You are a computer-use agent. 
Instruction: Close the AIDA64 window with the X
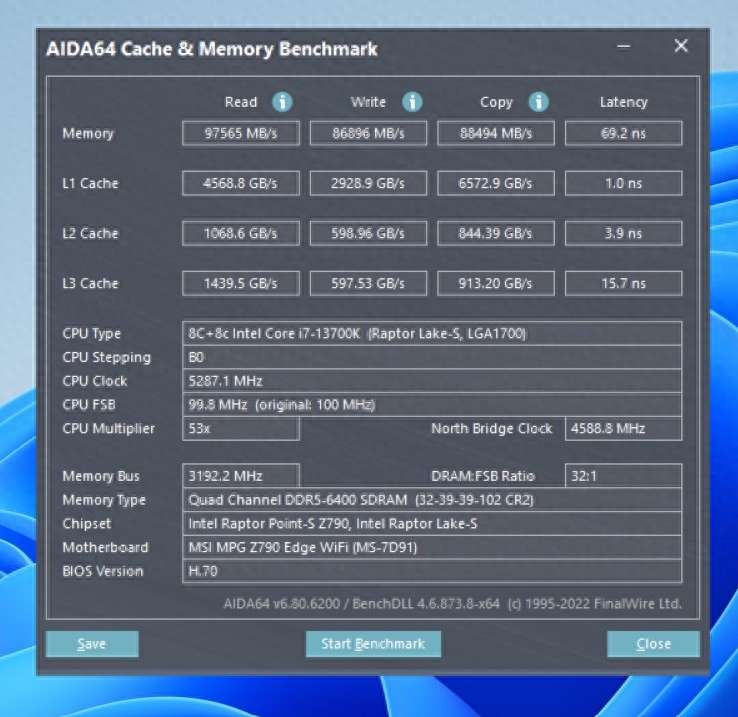[x=681, y=46]
